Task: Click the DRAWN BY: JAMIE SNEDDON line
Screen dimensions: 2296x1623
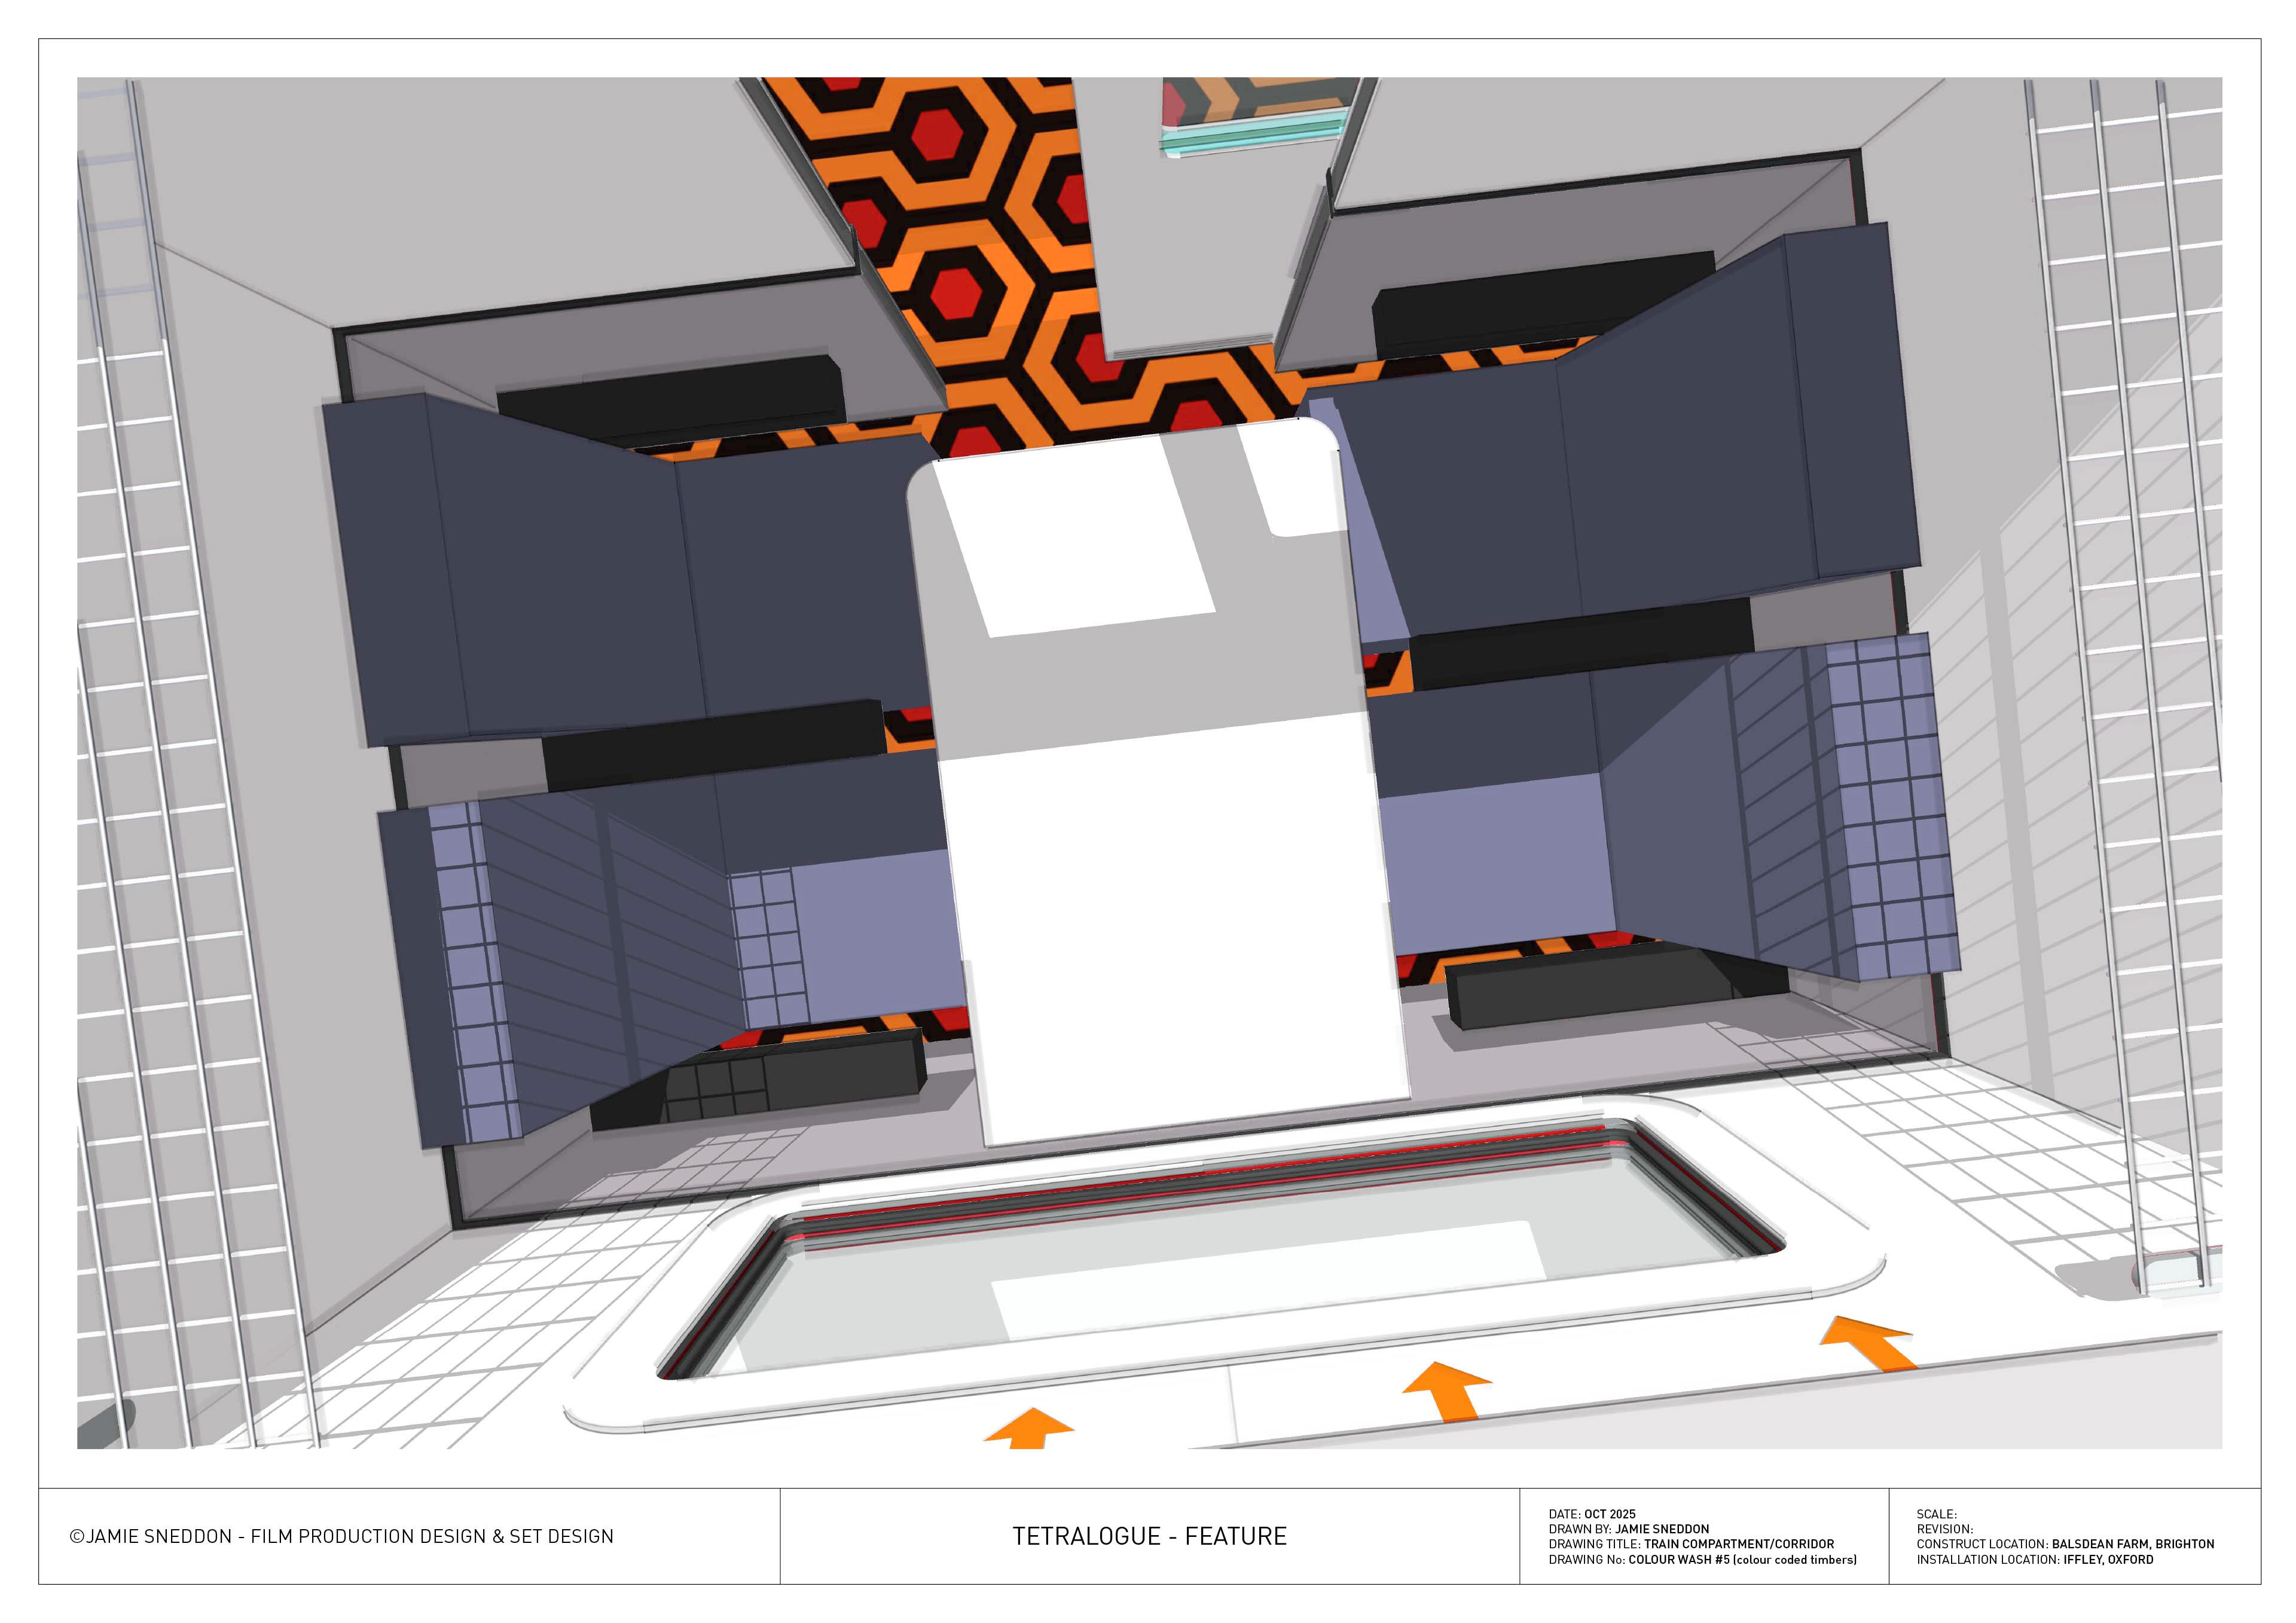Action: coord(1628,1529)
